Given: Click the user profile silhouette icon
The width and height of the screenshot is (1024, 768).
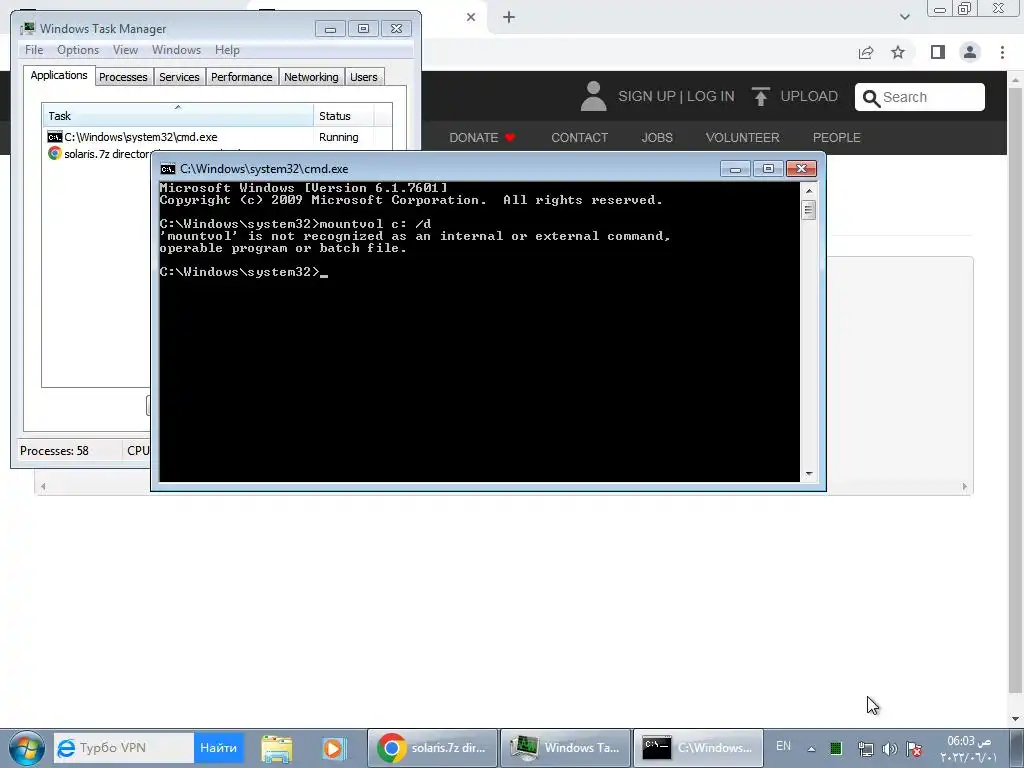Looking at the screenshot, I should click(x=593, y=96).
